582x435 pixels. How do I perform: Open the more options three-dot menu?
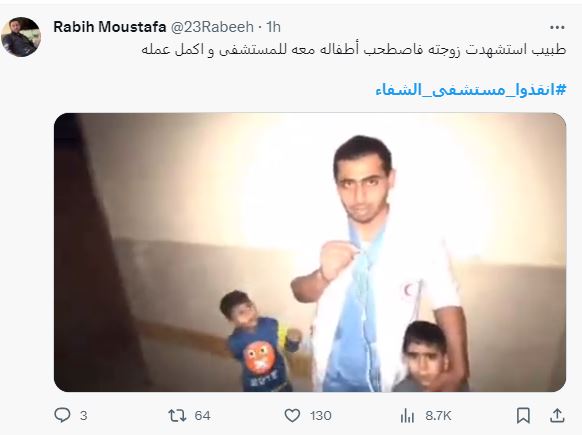pyautogui.click(x=557, y=27)
